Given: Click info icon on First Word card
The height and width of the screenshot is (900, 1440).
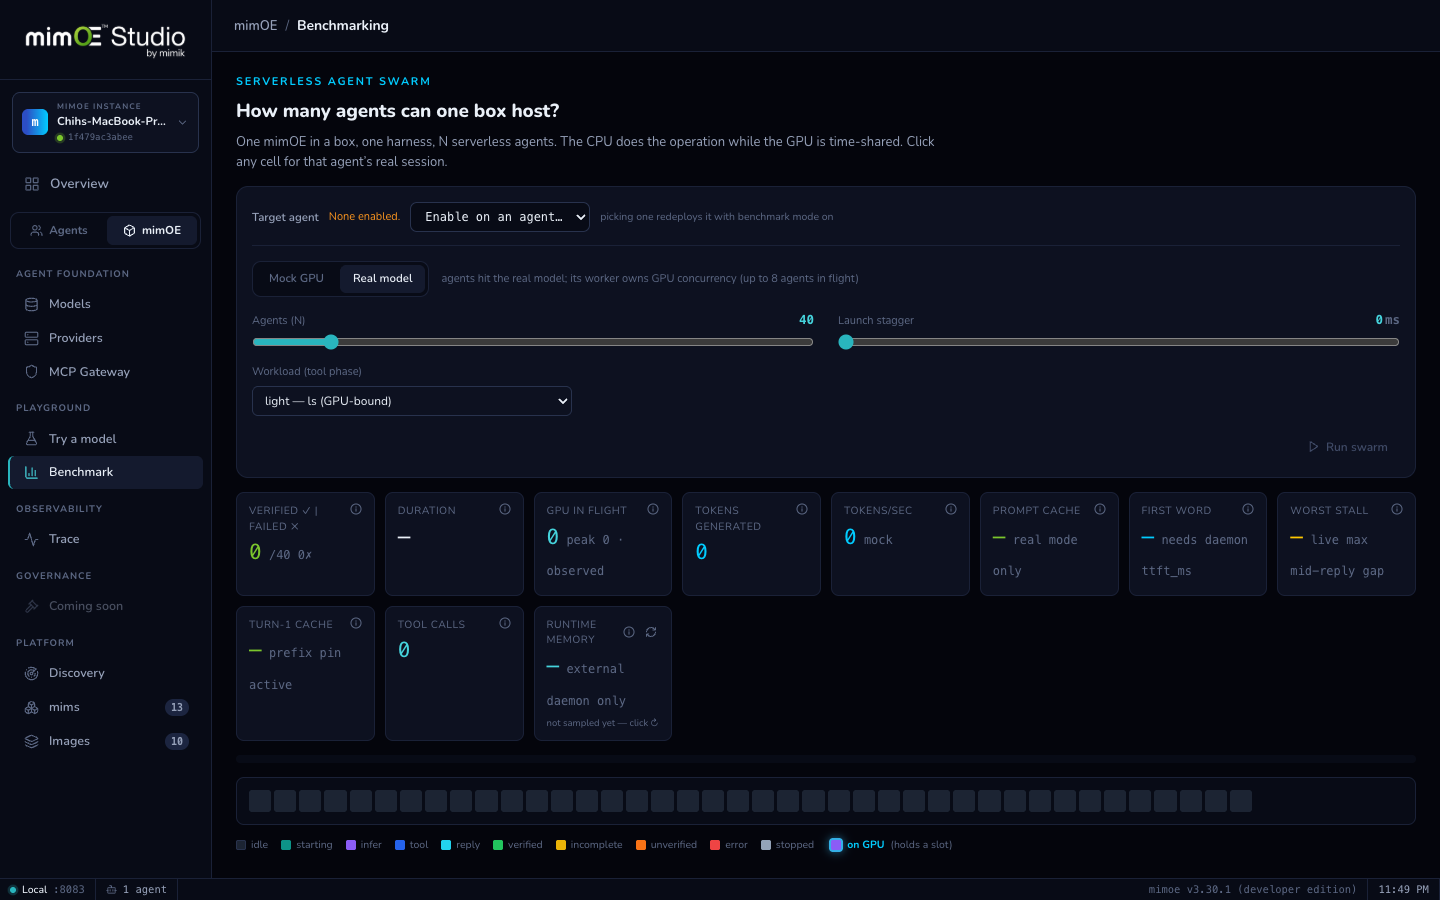Looking at the screenshot, I should coord(1248,509).
